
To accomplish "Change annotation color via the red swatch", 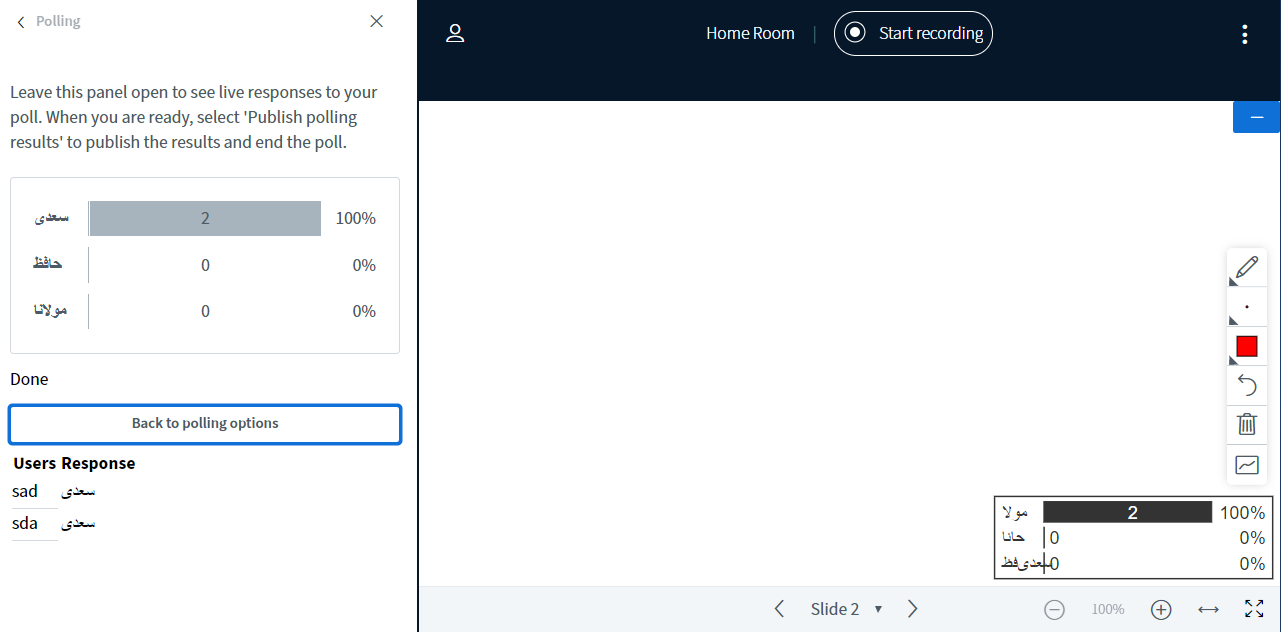I will tap(1247, 346).
